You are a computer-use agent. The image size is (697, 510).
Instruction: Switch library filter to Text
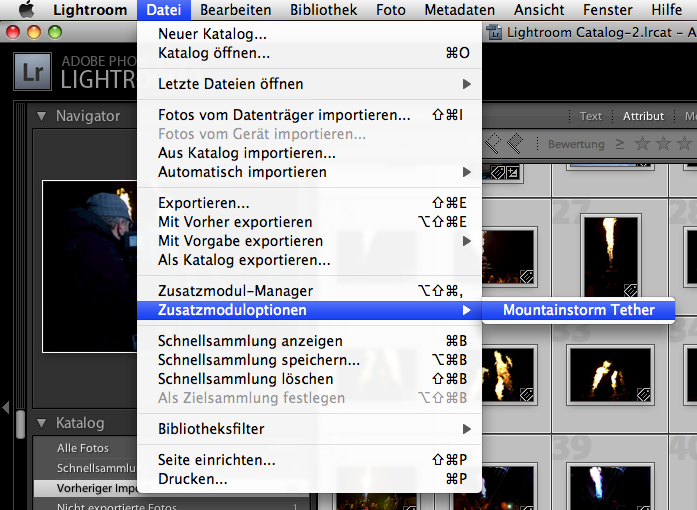(590, 116)
